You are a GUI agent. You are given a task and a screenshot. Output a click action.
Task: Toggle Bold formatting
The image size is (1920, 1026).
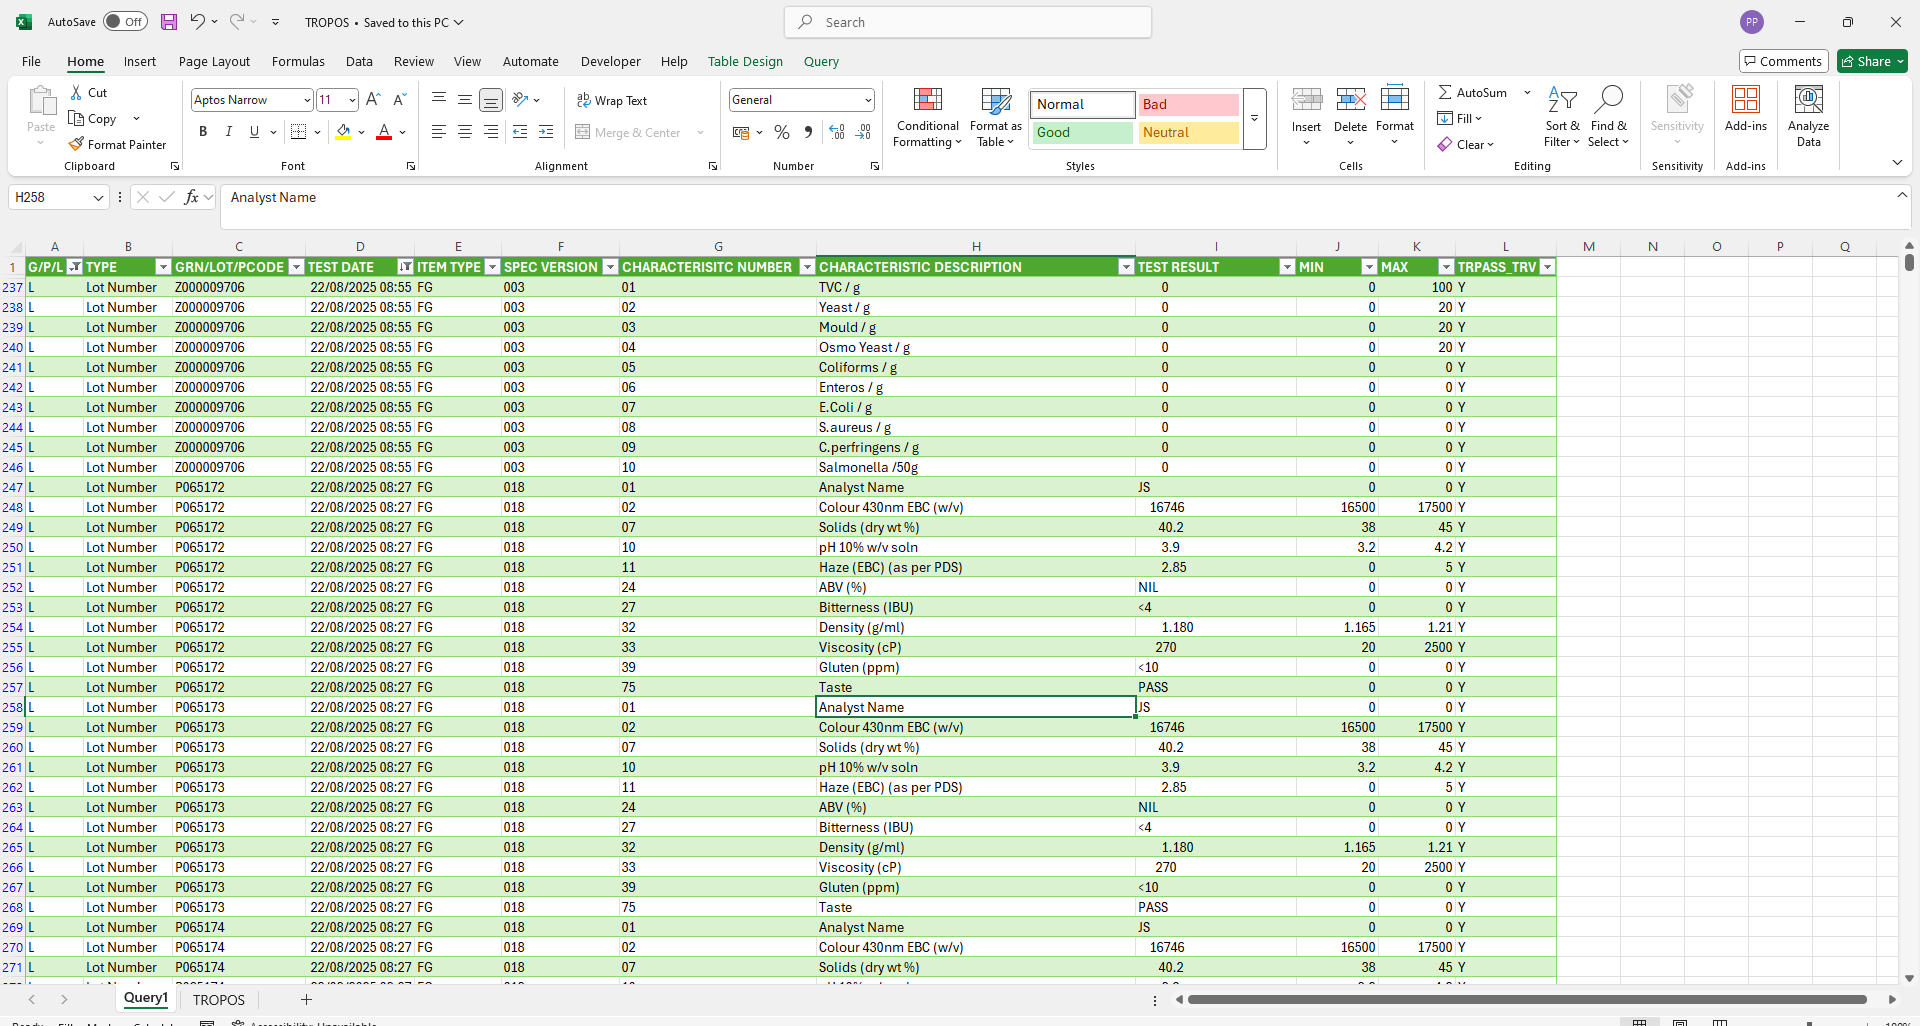point(203,132)
